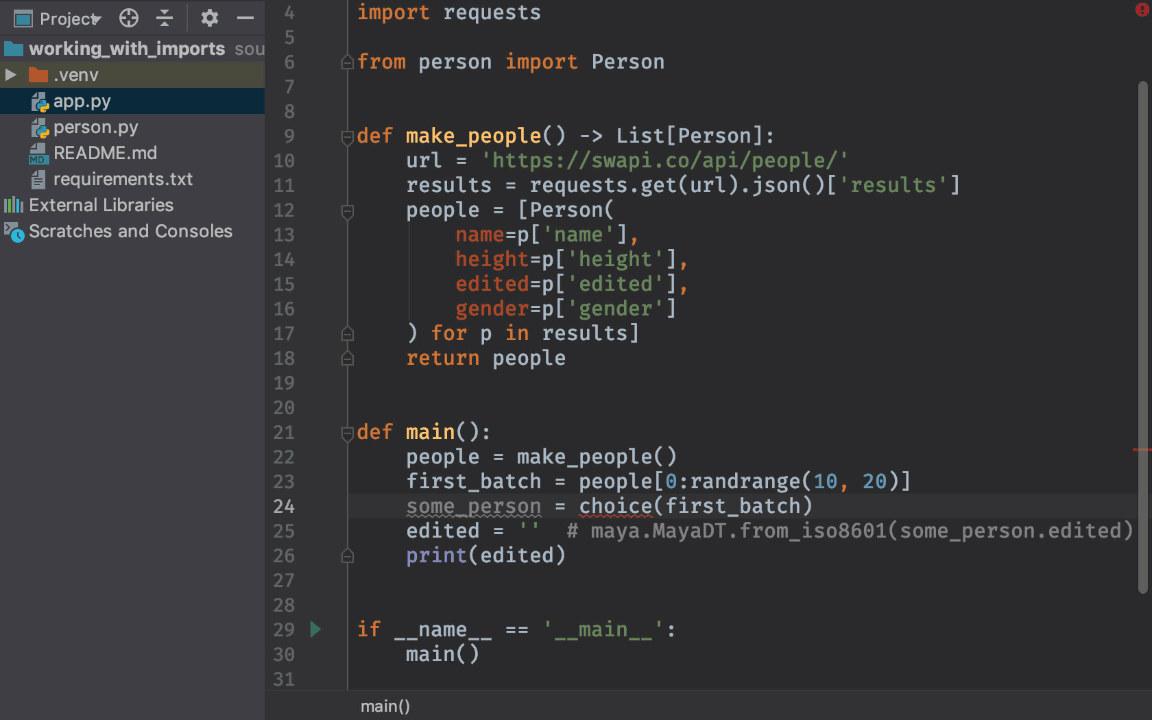Click line number 24 to set a breakpoint
This screenshot has width=1152, height=720.
[x=284, y=506]
